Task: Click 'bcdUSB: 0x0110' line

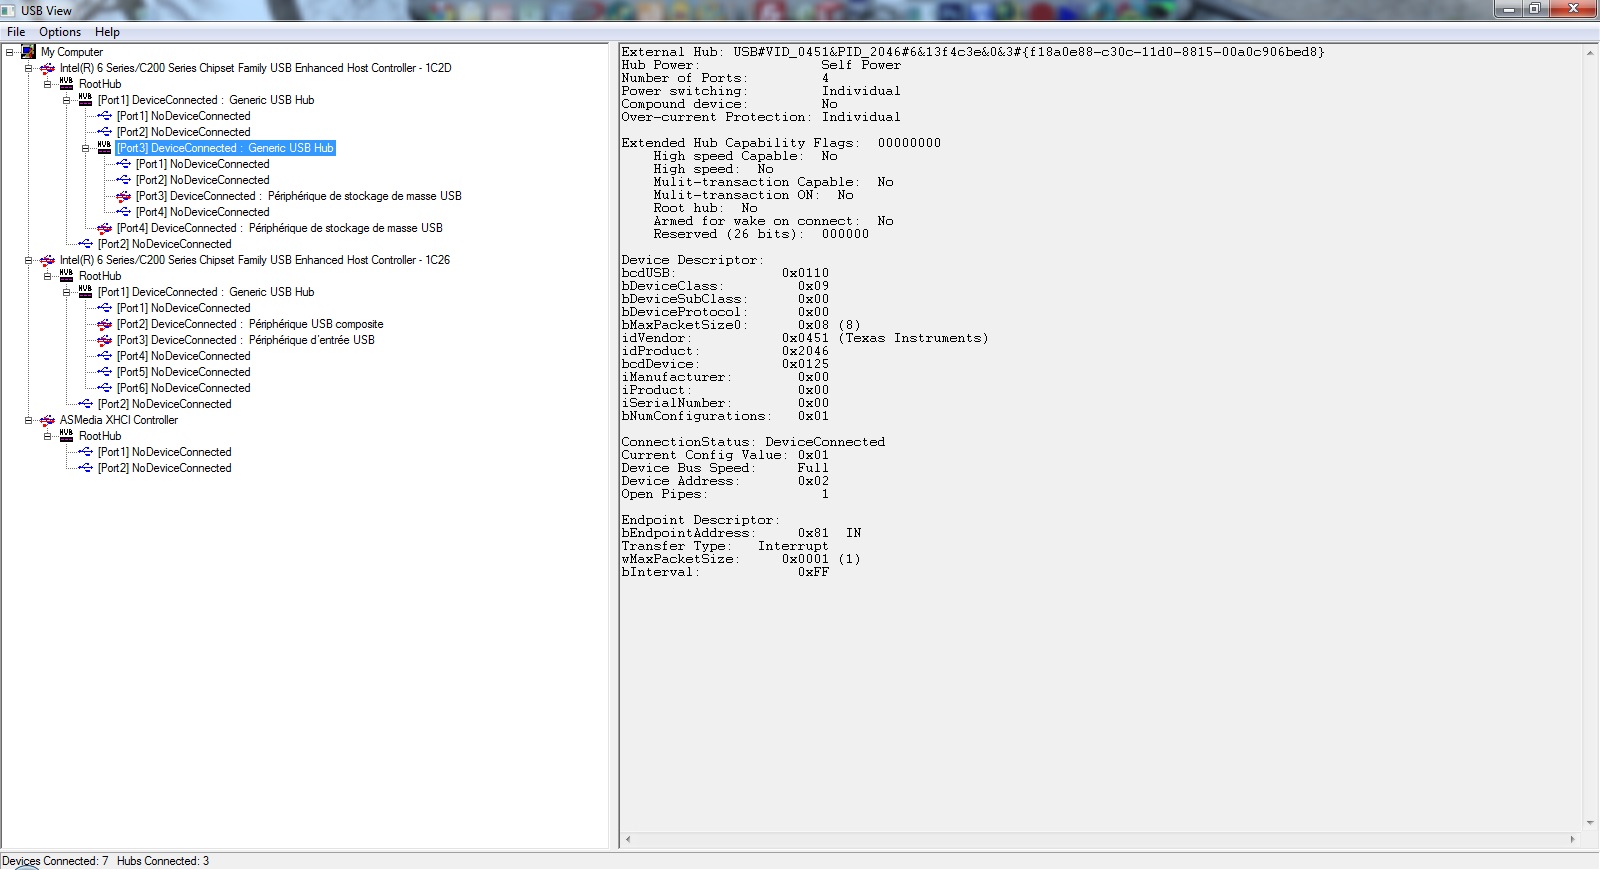Action: (x=725, y=273)
